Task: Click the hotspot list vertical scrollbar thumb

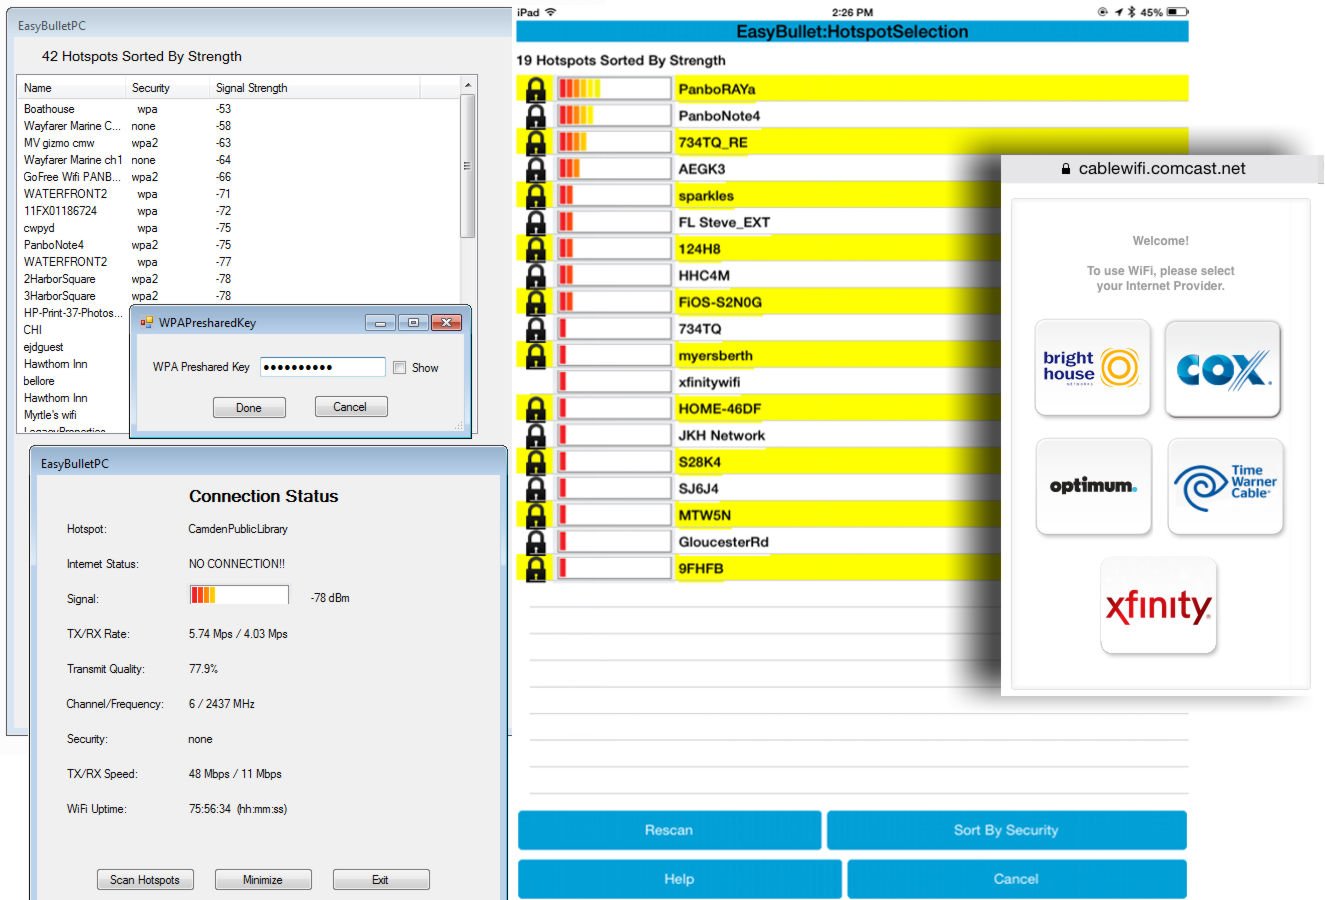Action: point(467,166)
